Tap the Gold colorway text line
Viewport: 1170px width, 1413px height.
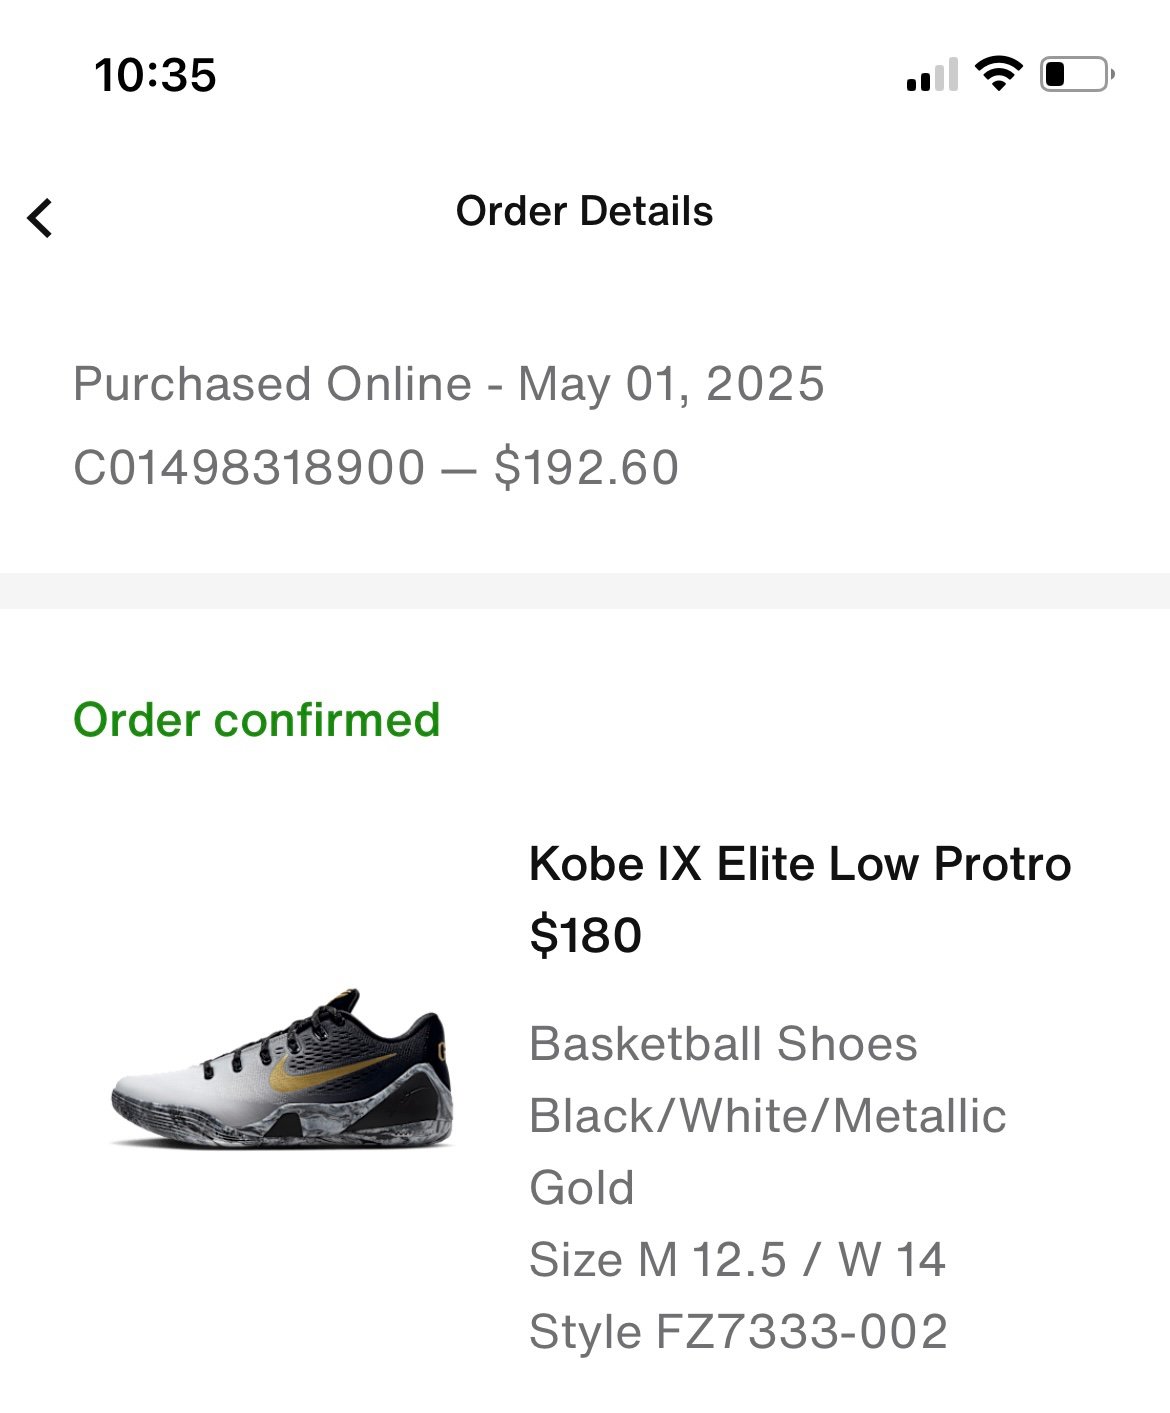[582, 1188]
